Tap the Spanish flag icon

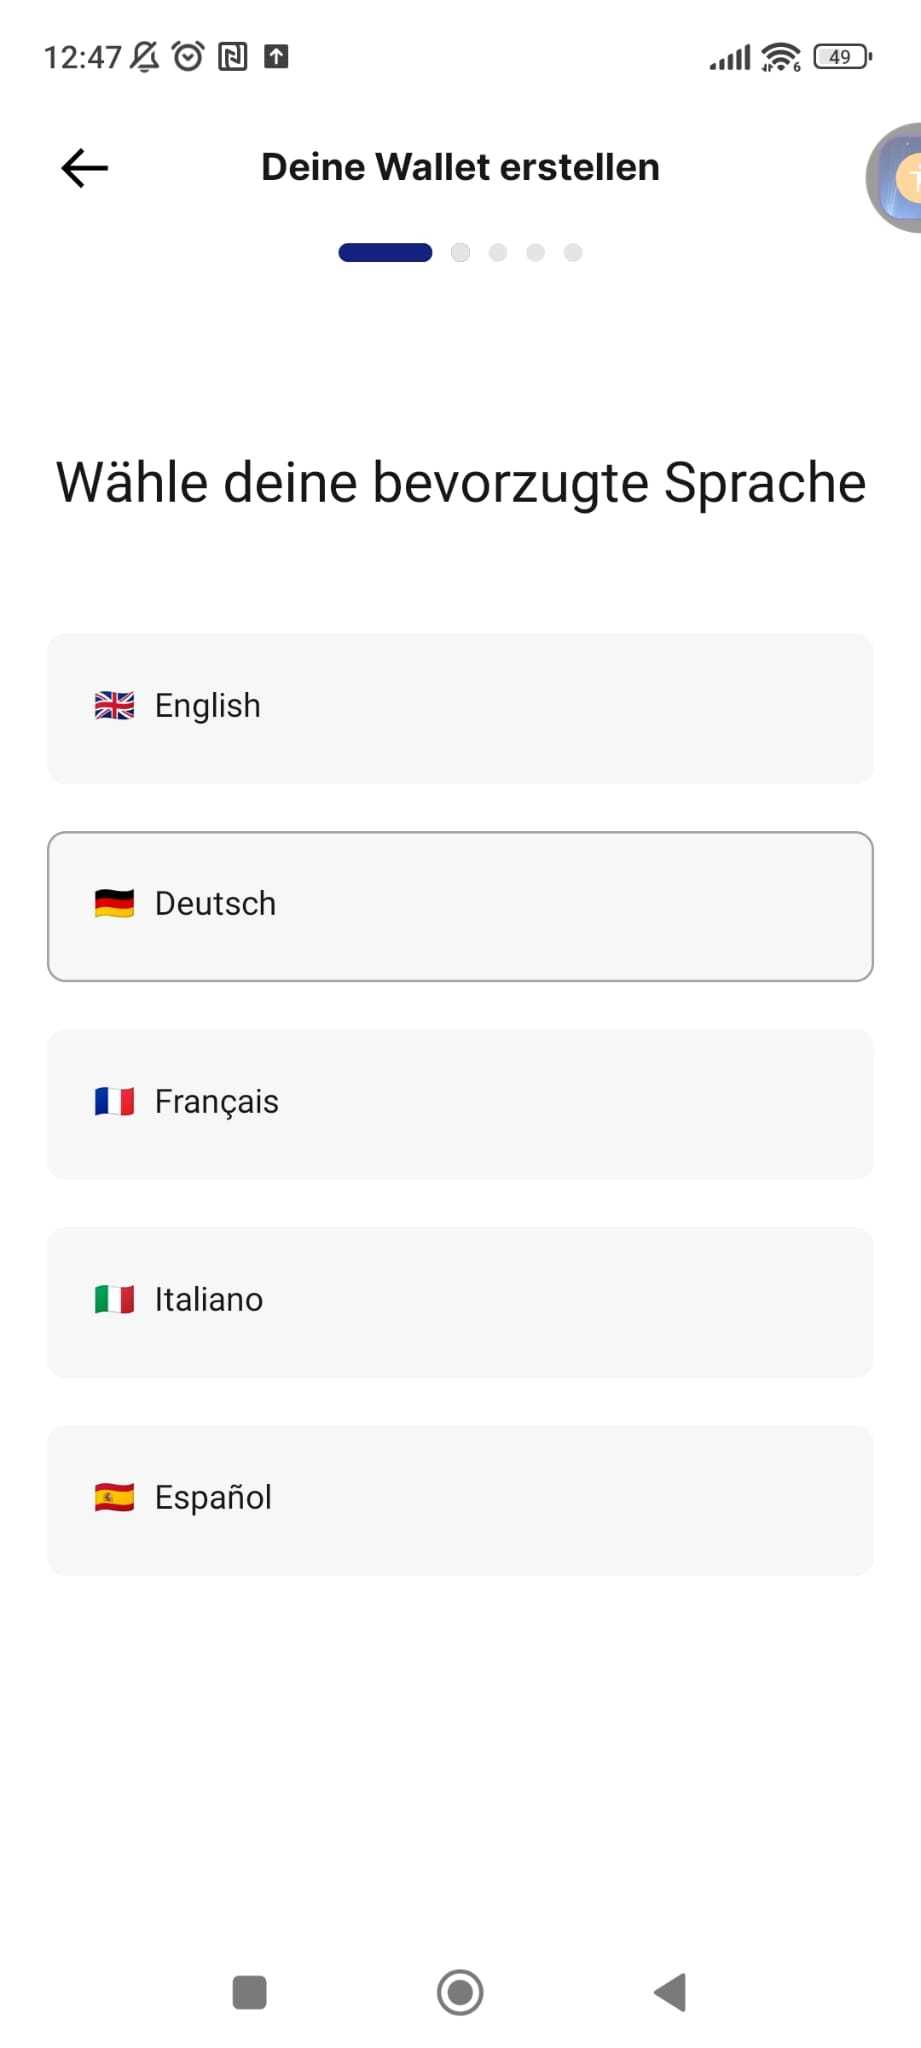tap(114, 1498)
